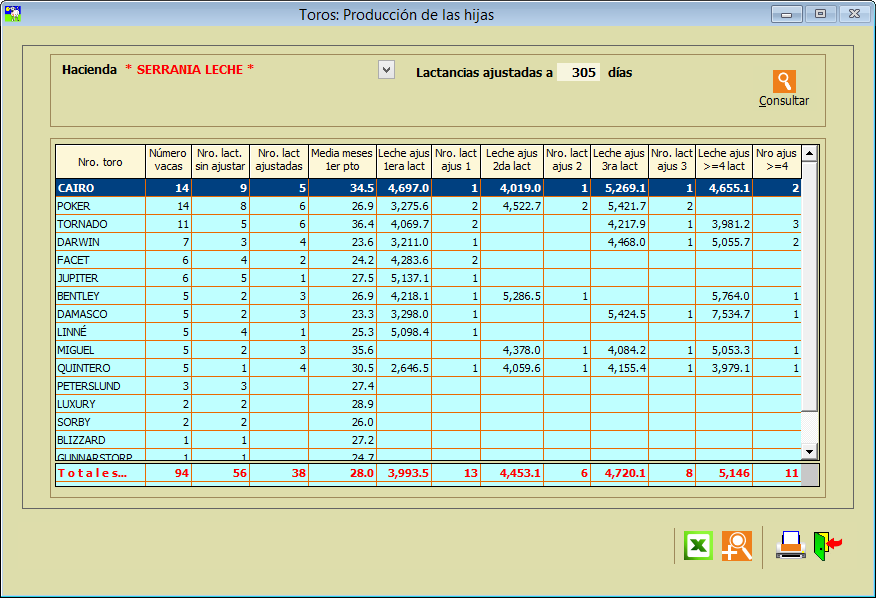This screenshot has width=876, height=598.
Task: Click the days input field showing 305
Action: (578, 72)
